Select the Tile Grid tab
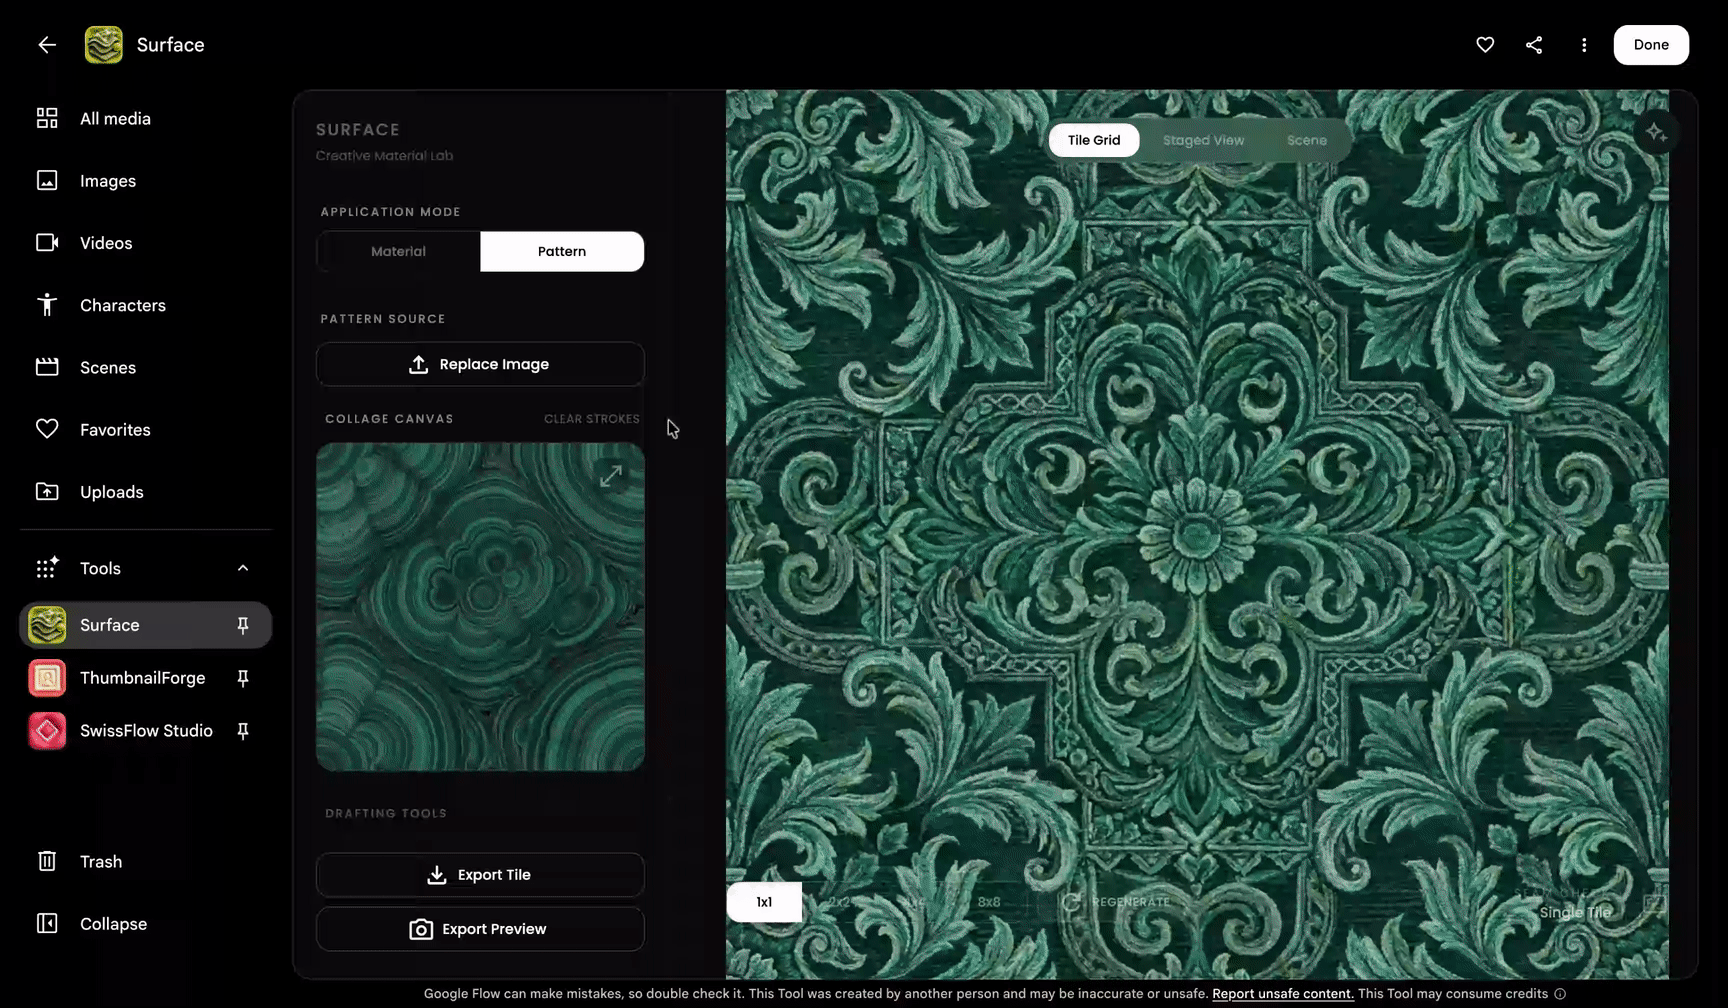Image resolution: width=1728 pixels, height=1008 pixels. 1094,140
